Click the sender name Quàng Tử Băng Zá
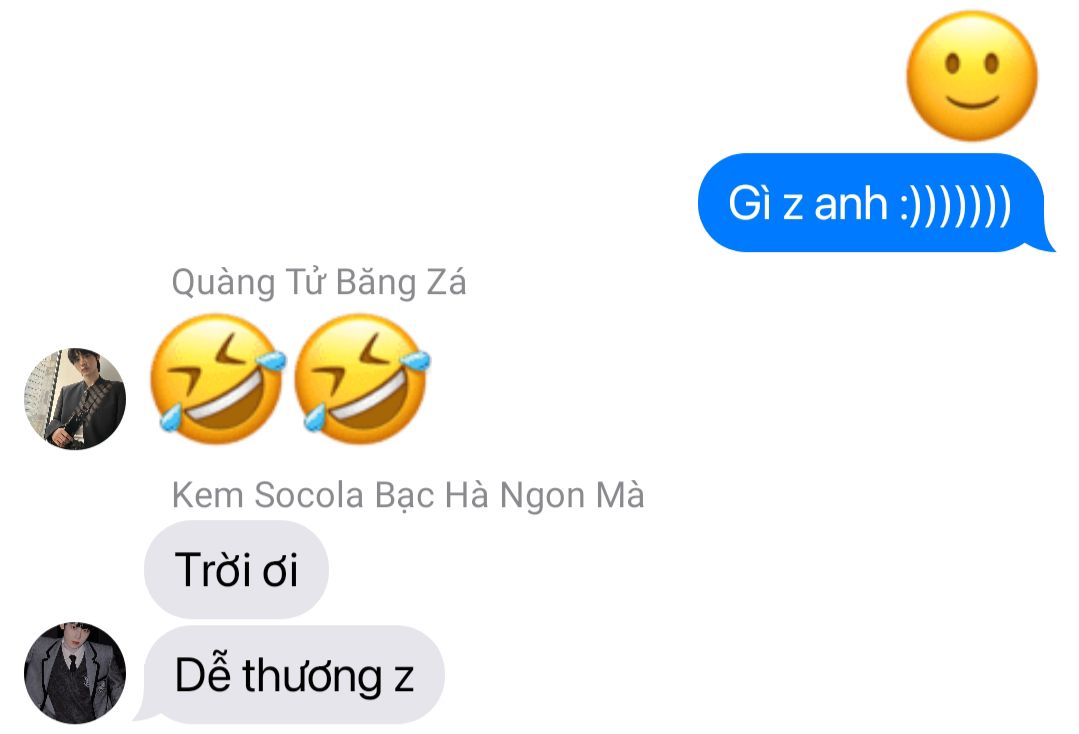Image resolution: width=1079 pixels, height=734 pixels. tap(319, 283)
